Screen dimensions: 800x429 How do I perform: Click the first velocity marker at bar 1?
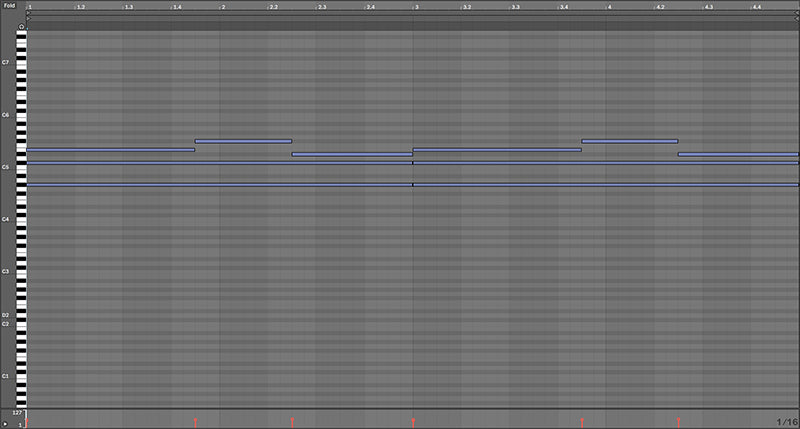click(x=27, y=420)
